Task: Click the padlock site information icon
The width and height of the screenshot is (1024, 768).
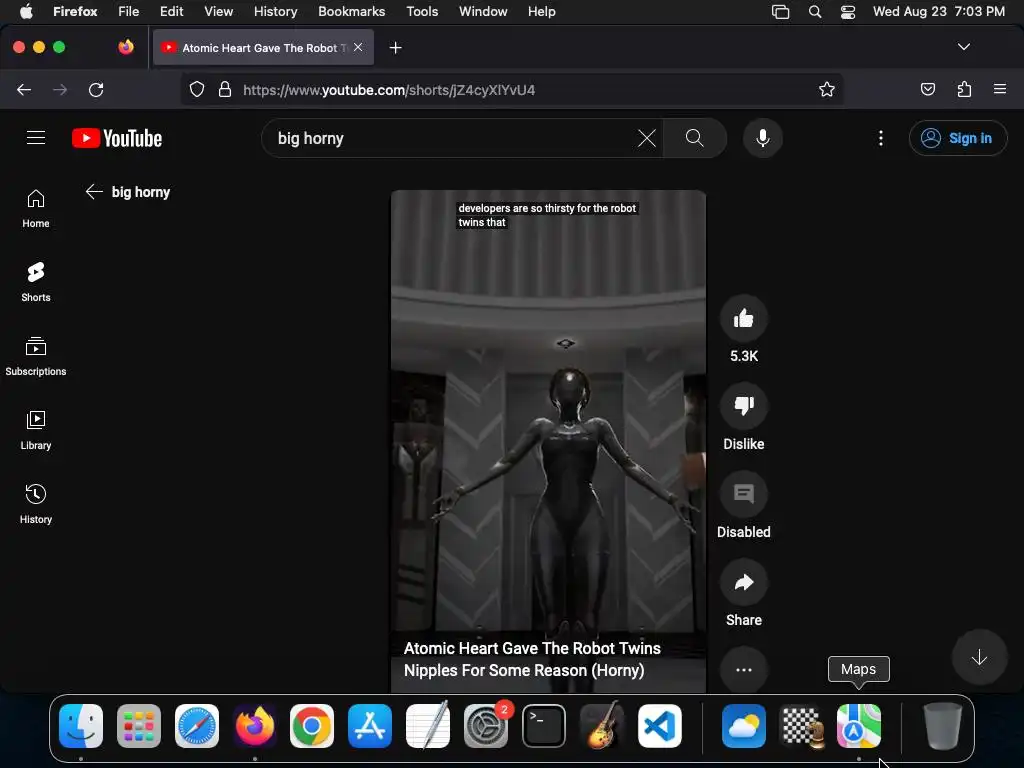Action: point(225,89)
